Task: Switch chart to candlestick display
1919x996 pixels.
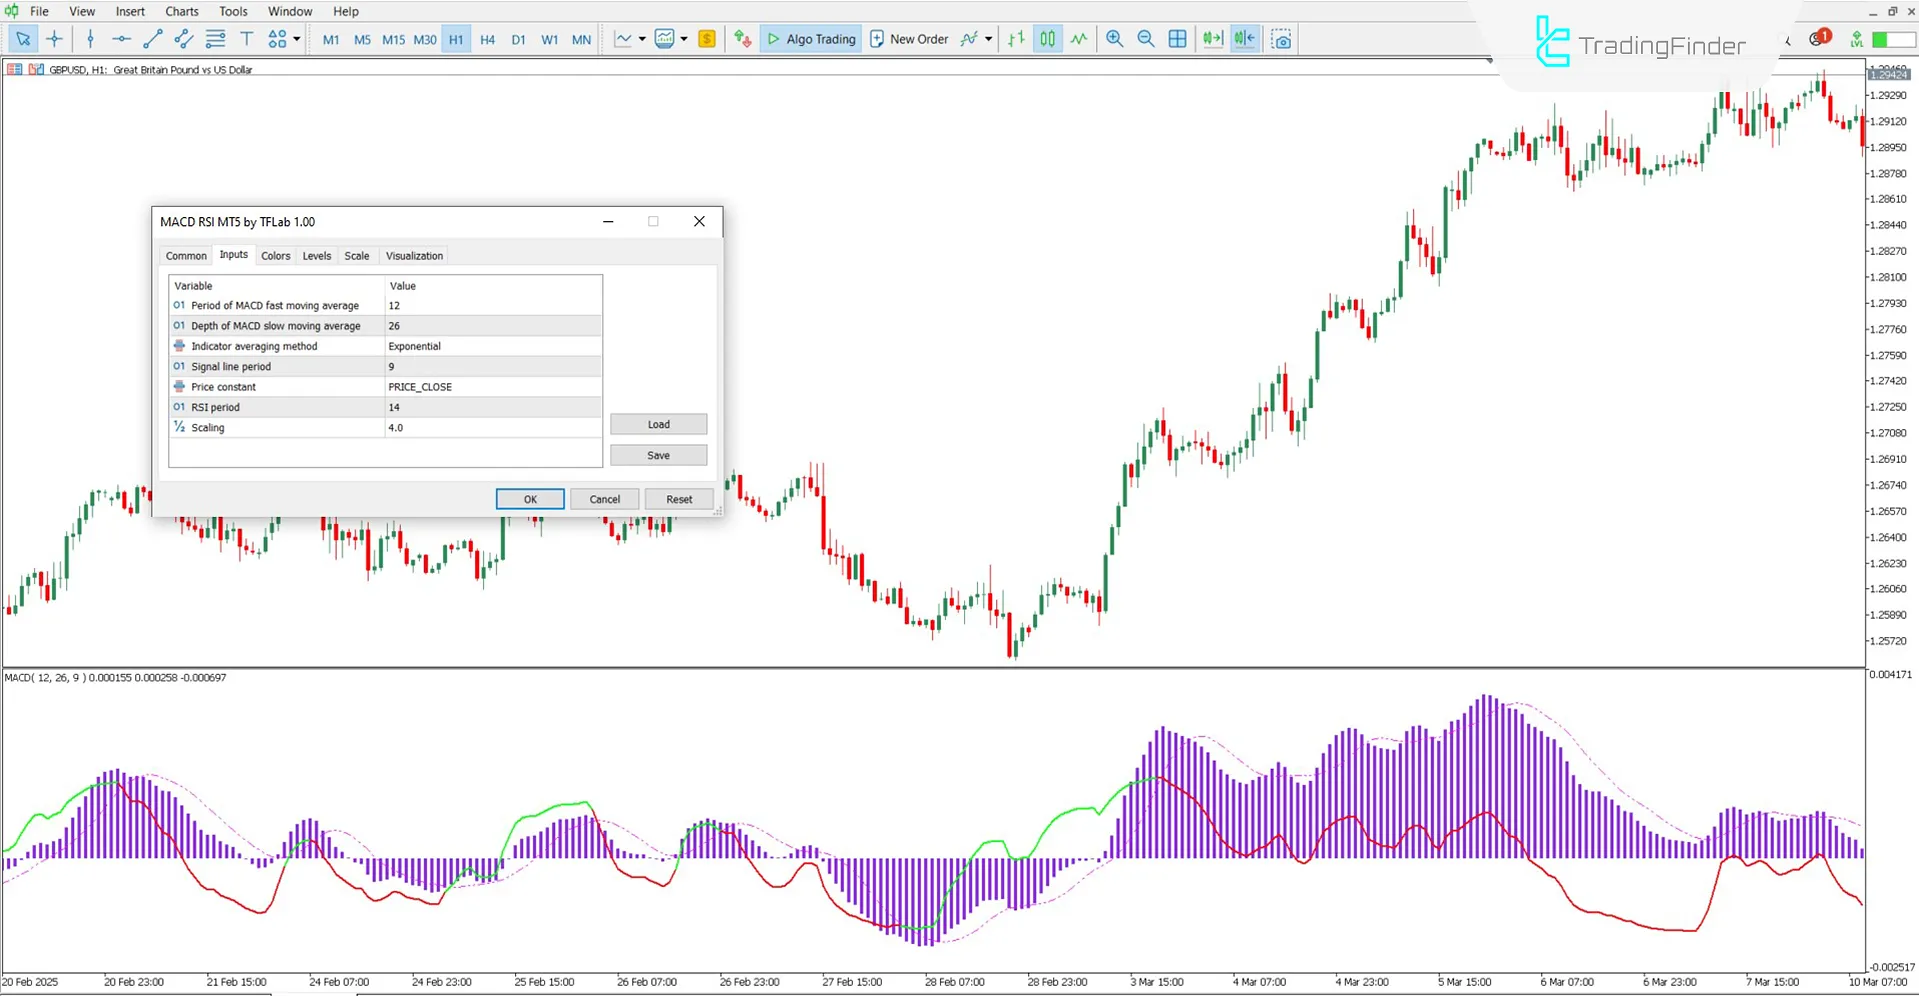Action: pyautogui.click(x=1047, y=39)
